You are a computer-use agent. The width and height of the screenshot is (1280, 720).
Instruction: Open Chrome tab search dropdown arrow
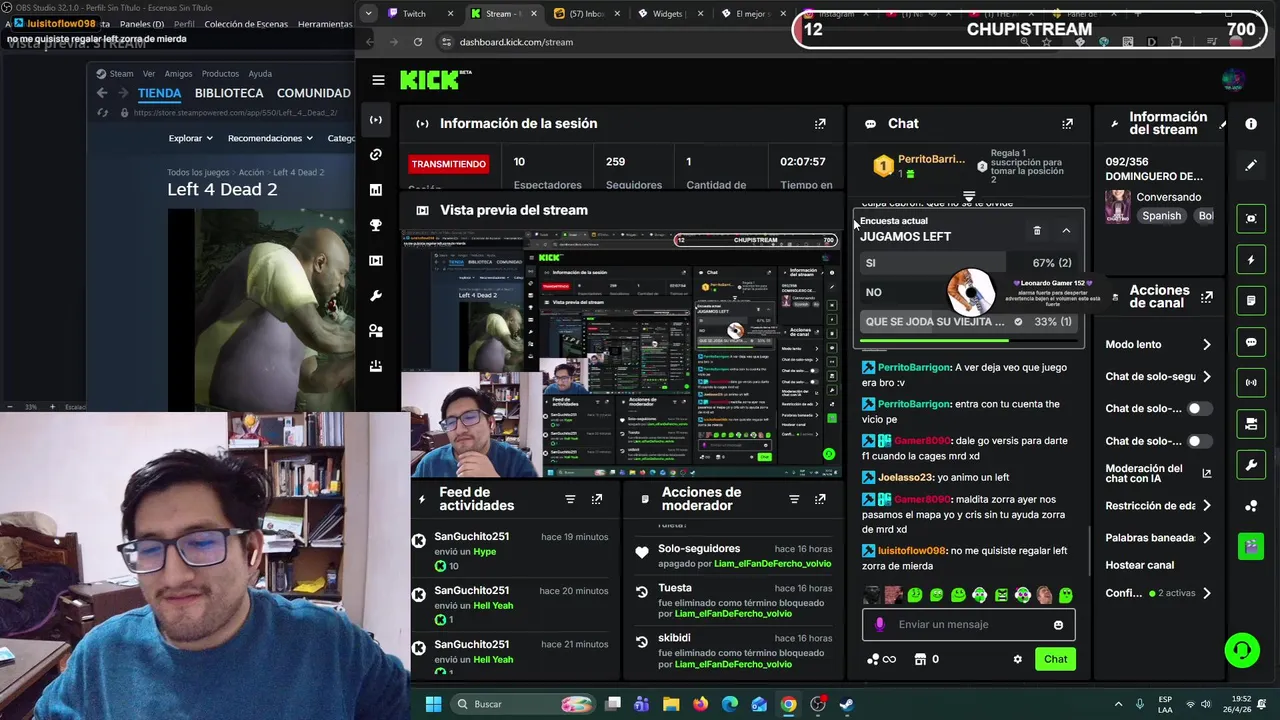369,14
